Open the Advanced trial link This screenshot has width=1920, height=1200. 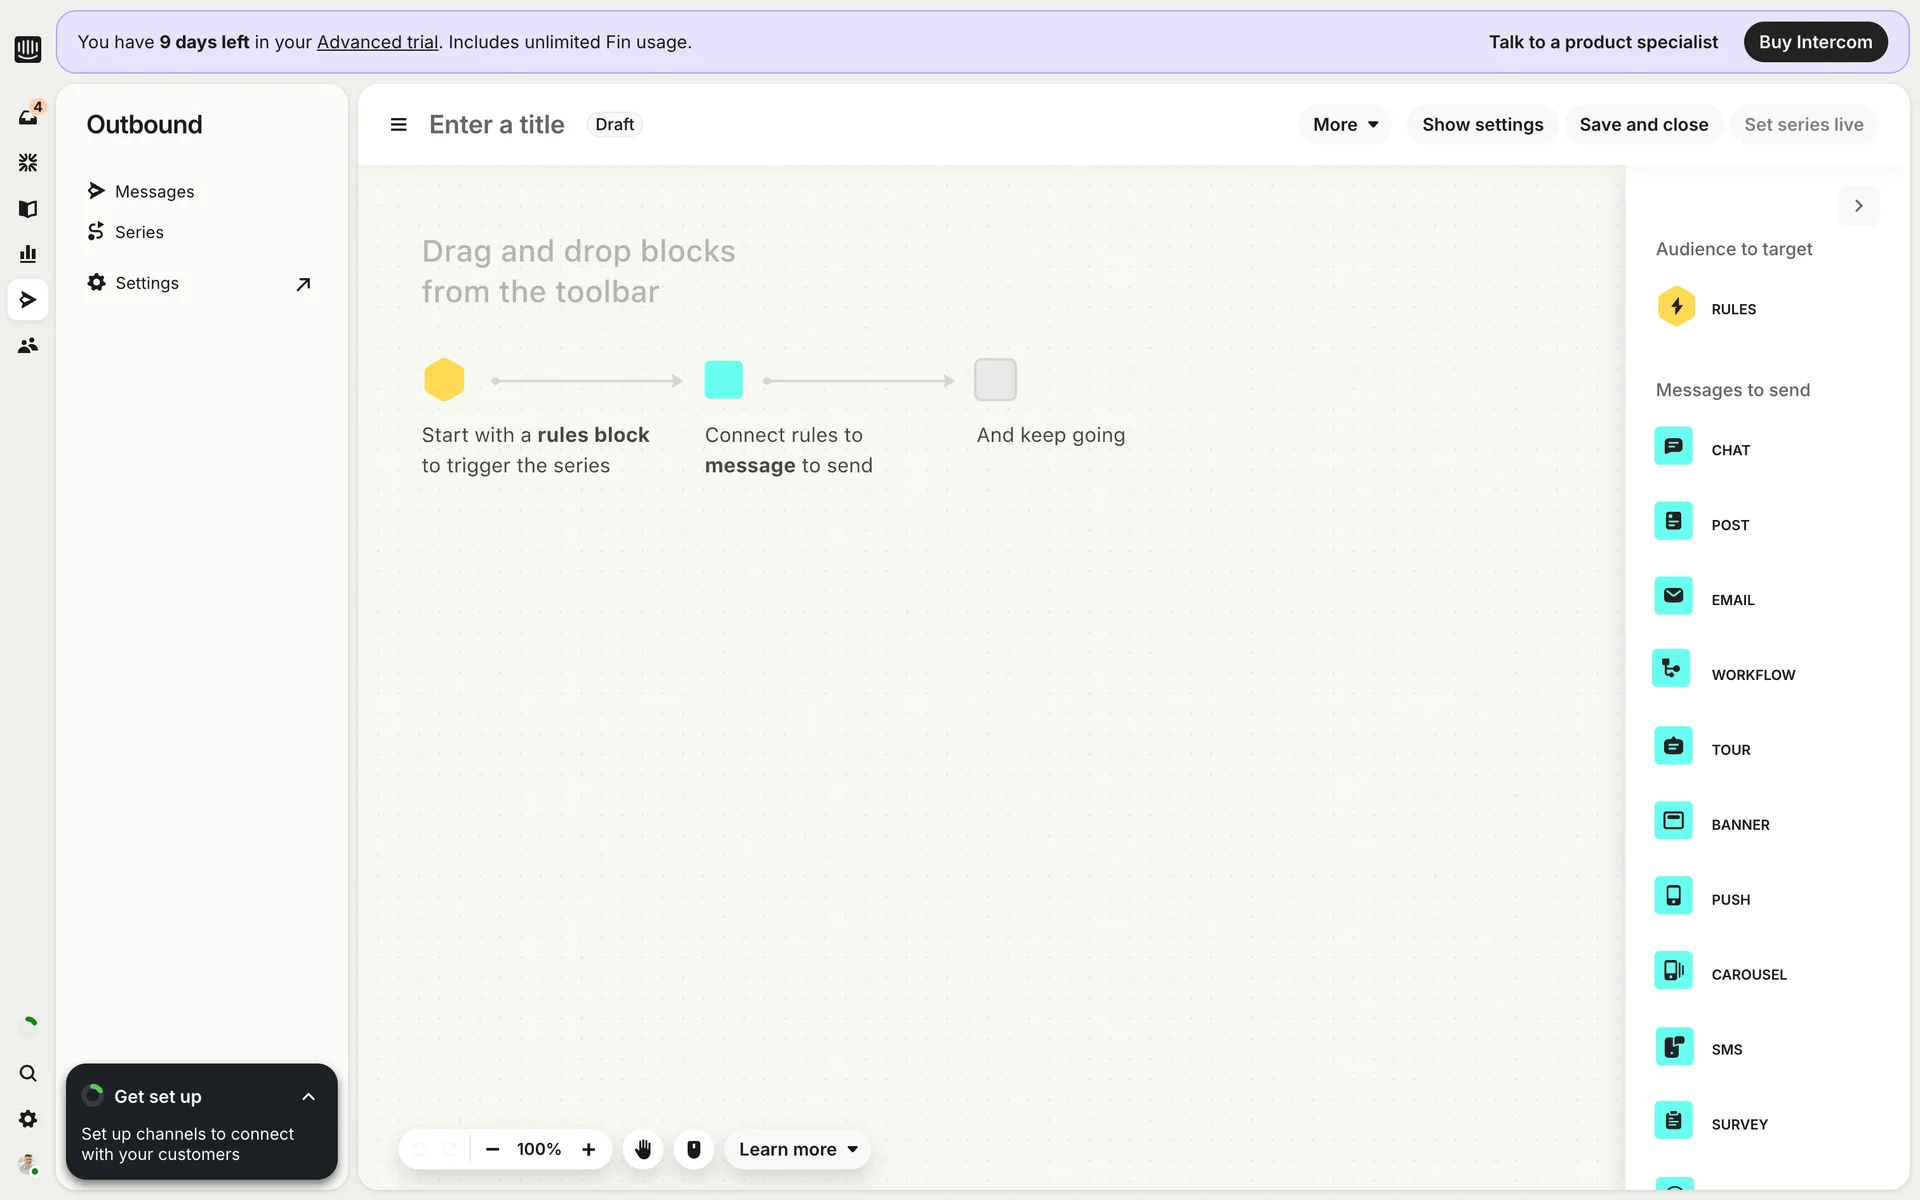point(377,42)
